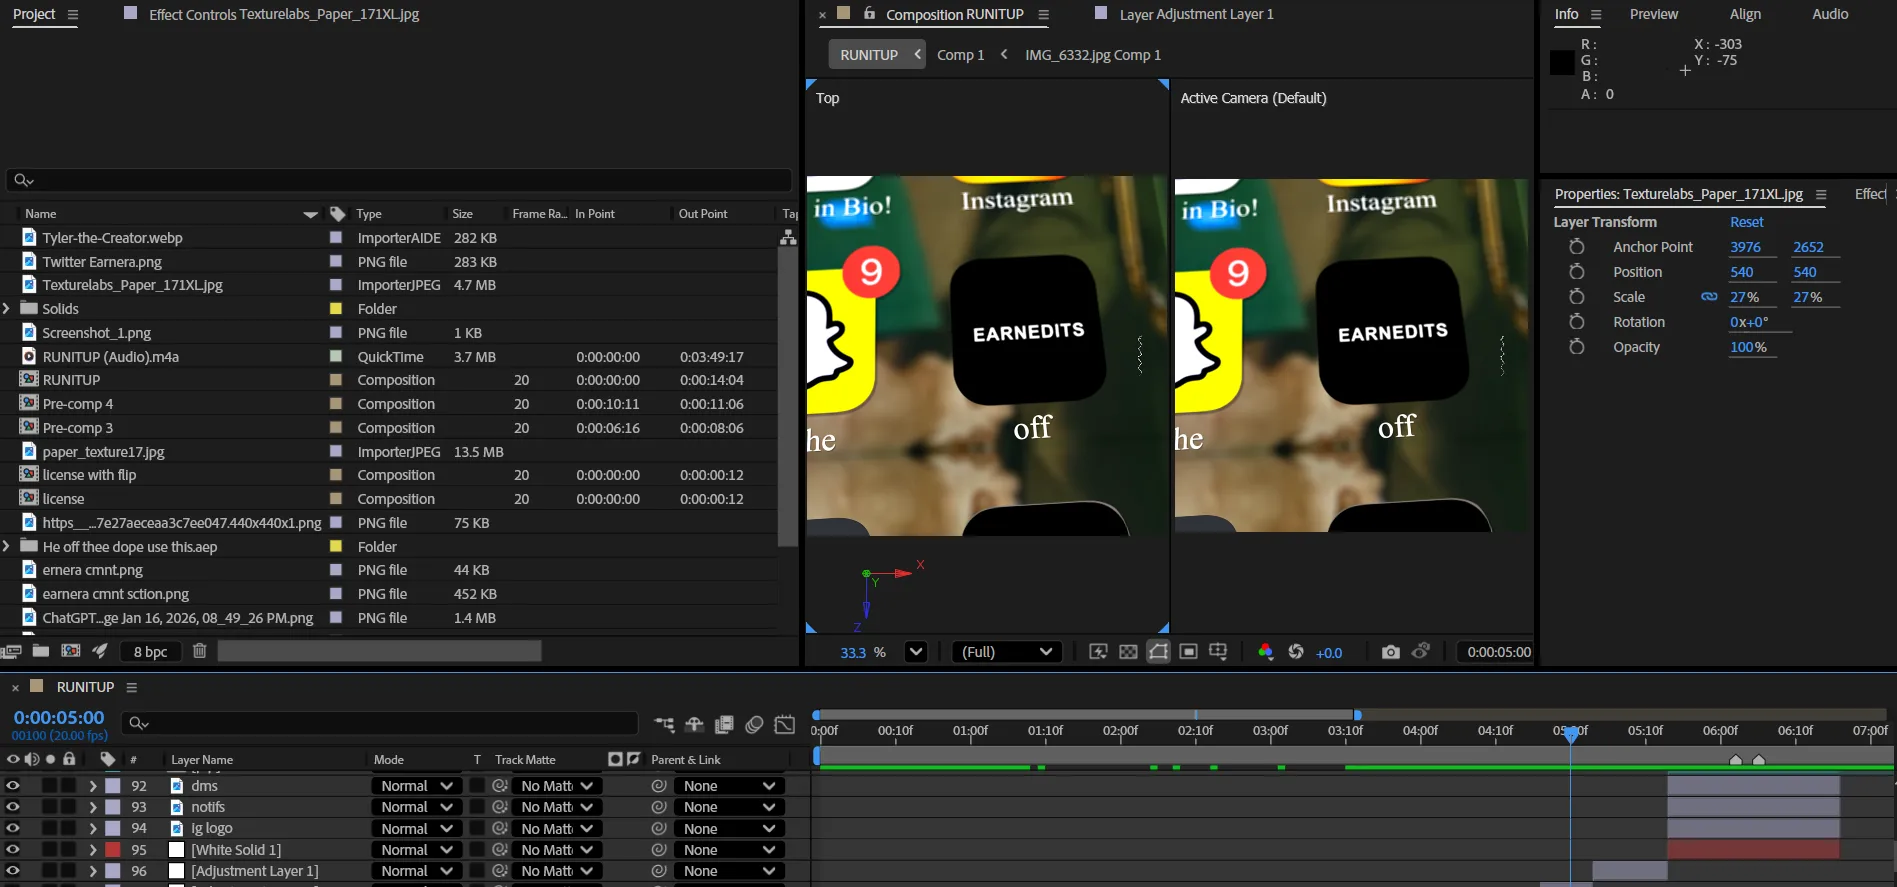Screen dimensions: 1897x887
Task: Click the show channel RGB color icon
Action: pyautogui.click(x=1265, y=652)
